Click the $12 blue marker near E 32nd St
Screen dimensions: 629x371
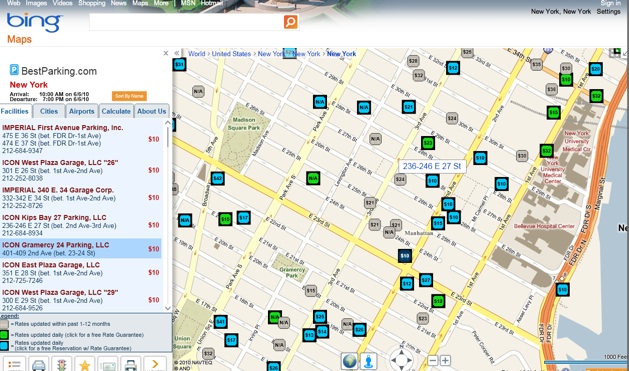tap(453, 68)
